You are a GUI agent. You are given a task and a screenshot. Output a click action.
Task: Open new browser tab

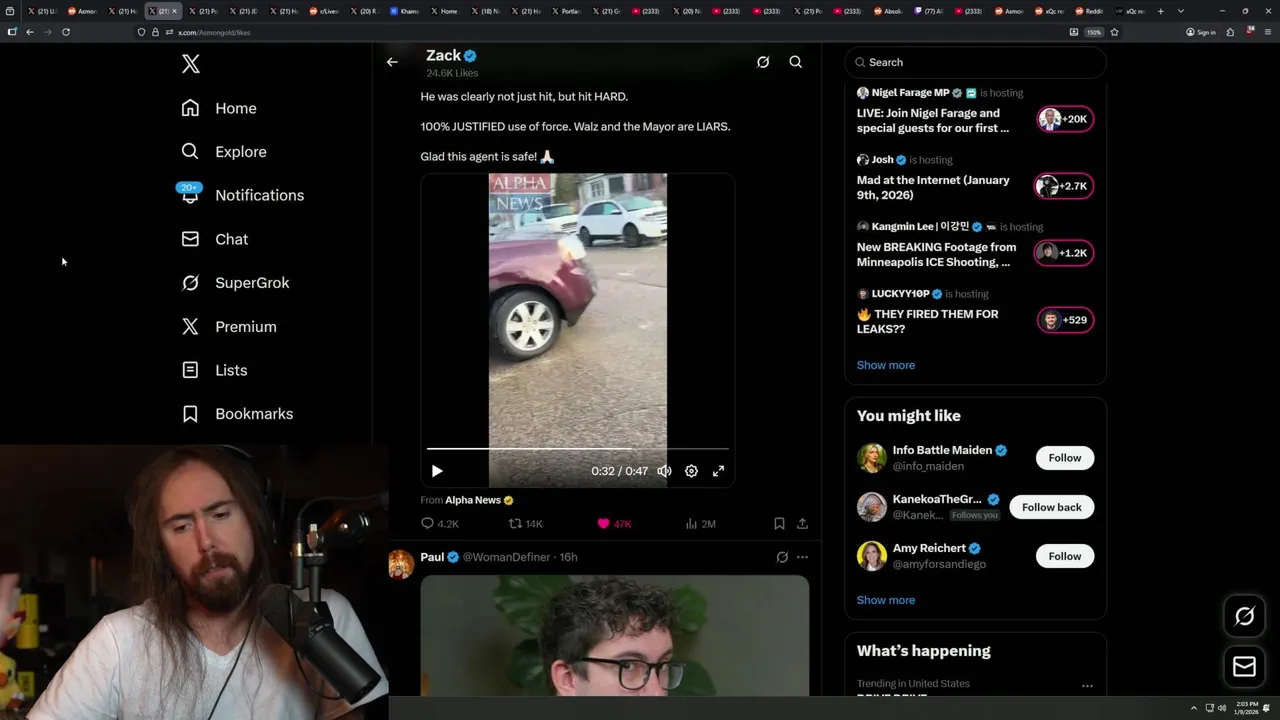tap(1161, 11)
